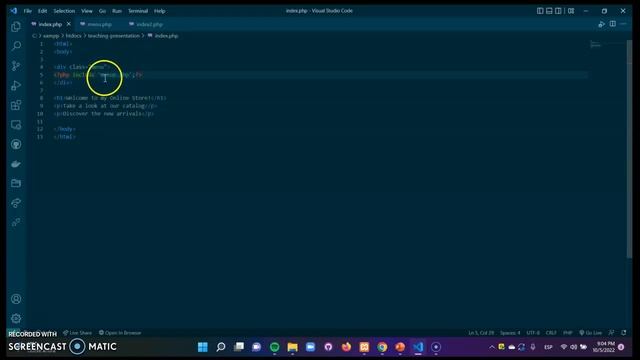Click the code line 'Welcome to my Online Store!'
The height and width of the screenshot is (360, 640).
point(110,98)
